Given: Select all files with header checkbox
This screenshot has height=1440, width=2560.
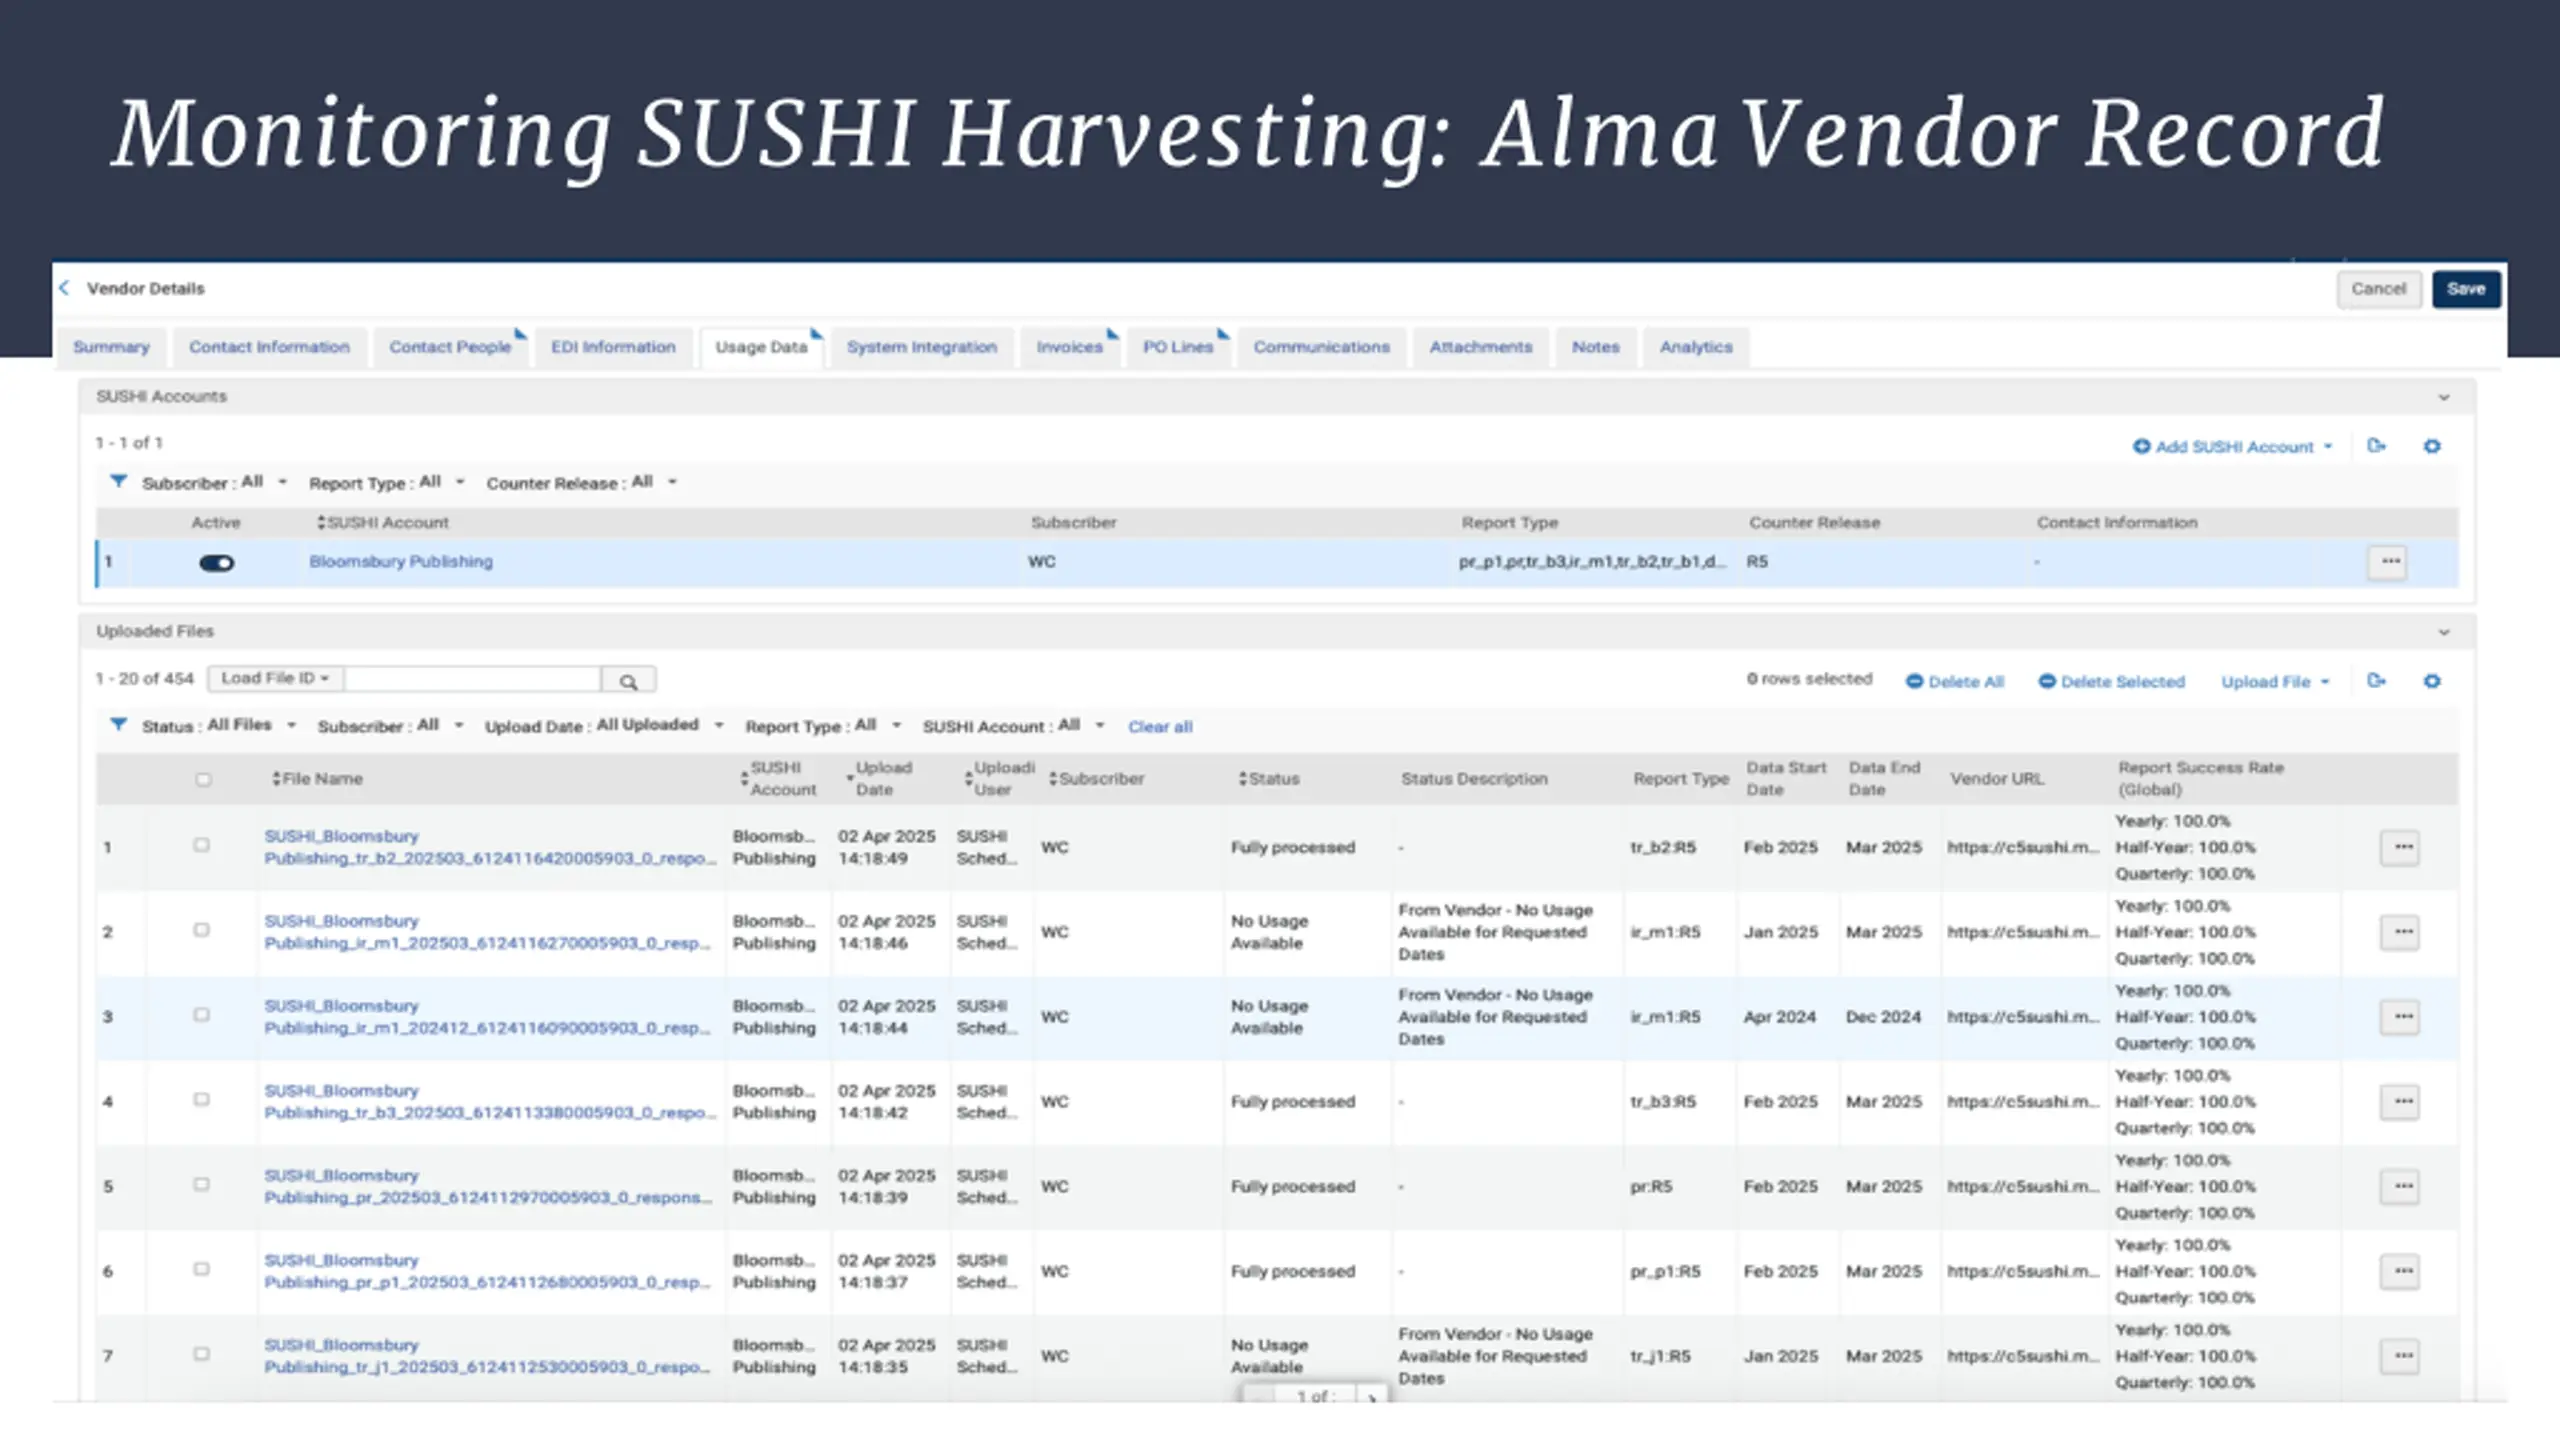Looking at the screenshot, I should click(203, 779).
